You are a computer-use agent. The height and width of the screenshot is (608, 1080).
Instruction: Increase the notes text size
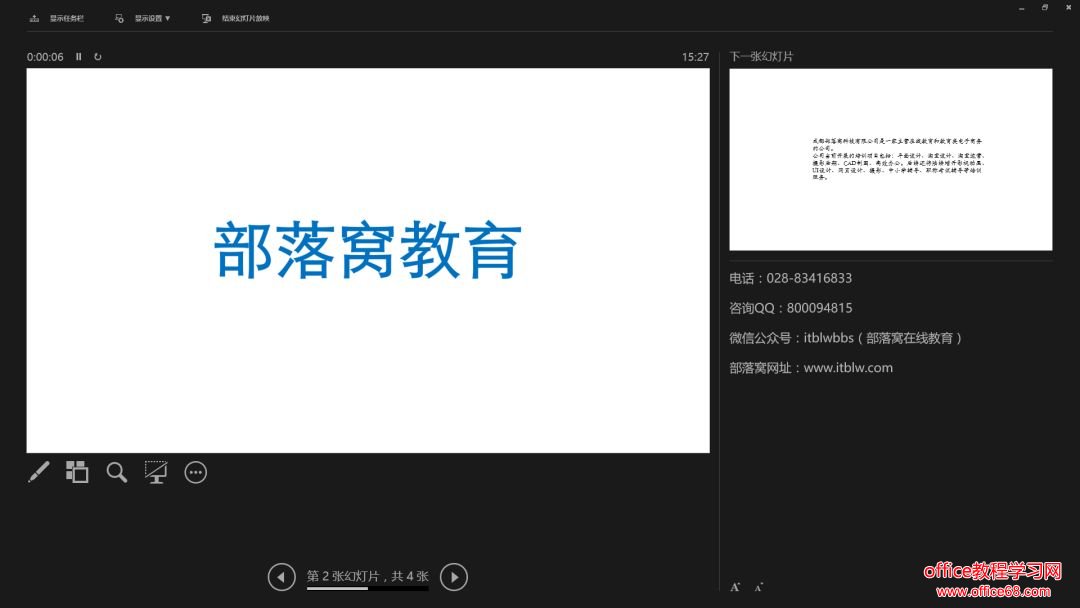click(736, 587)
